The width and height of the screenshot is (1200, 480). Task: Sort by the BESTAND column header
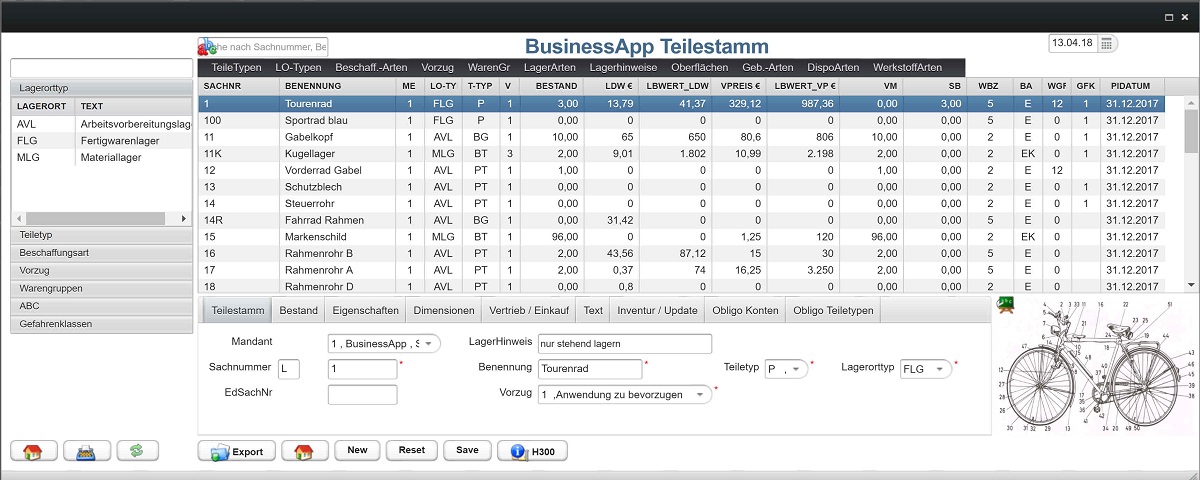[550, 86]
